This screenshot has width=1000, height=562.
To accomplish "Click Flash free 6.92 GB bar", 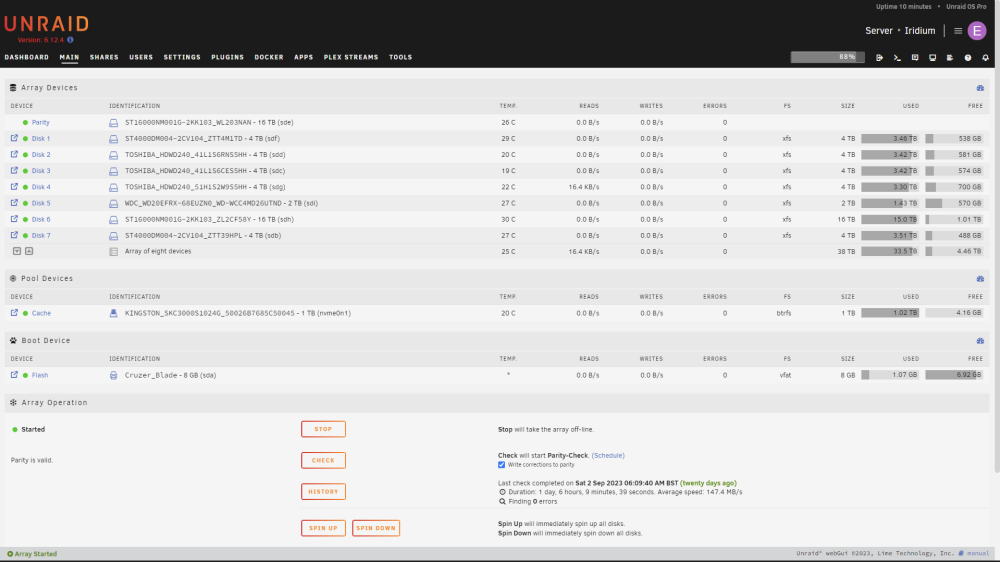I will pos(954,375).
